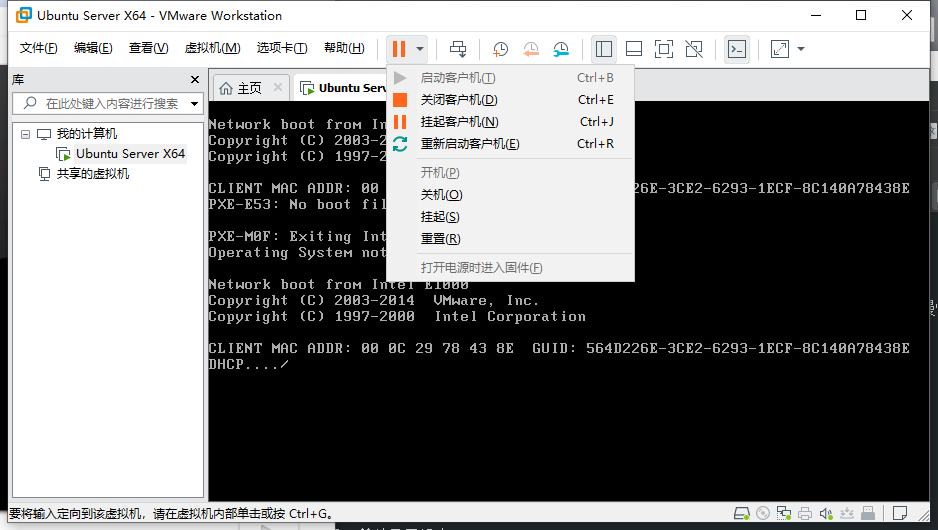Select 挂起(S) in the power menu

pos(510,217)
